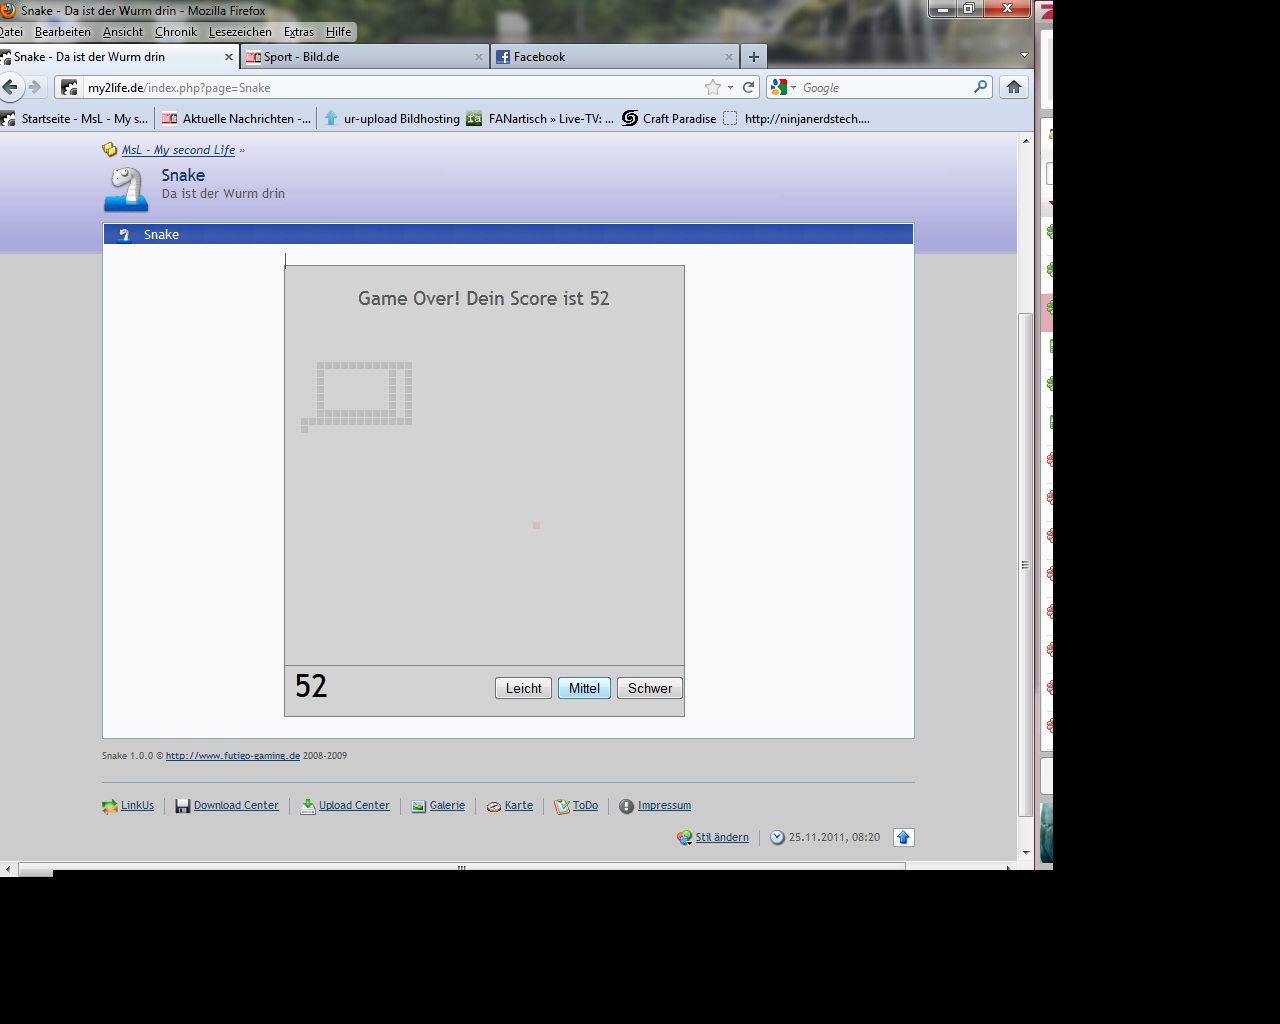1280x1024 pixels.
Task: Click the home icon in the Firefox toolbar
Action: [1013, 87]
